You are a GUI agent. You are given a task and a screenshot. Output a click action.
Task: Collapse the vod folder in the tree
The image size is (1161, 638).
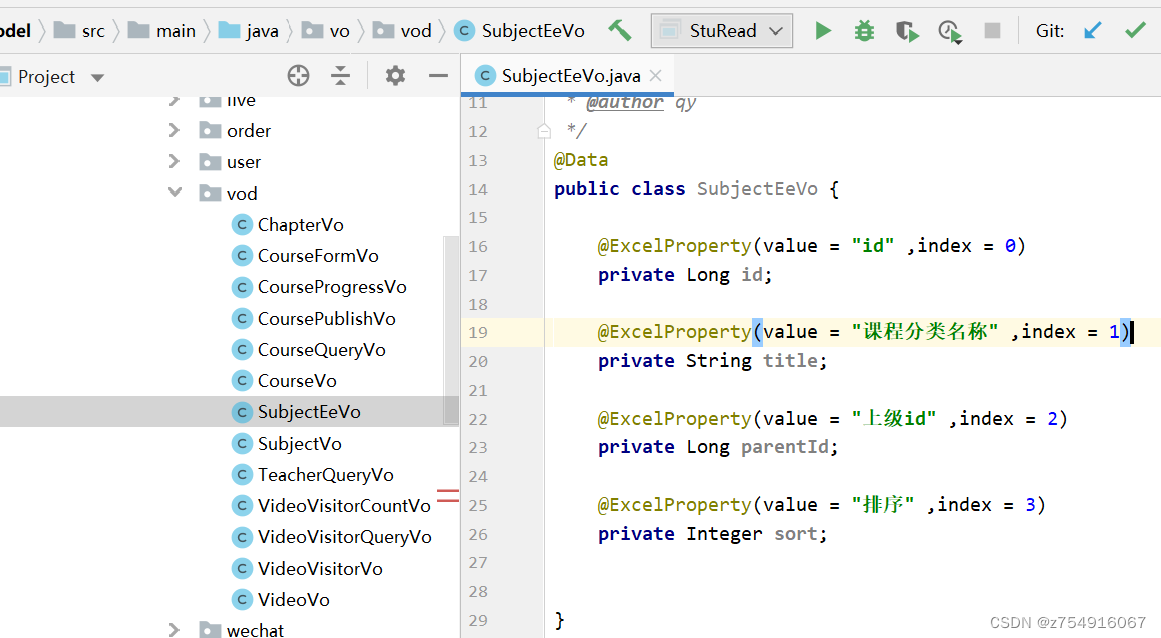[x=175, y=193]
